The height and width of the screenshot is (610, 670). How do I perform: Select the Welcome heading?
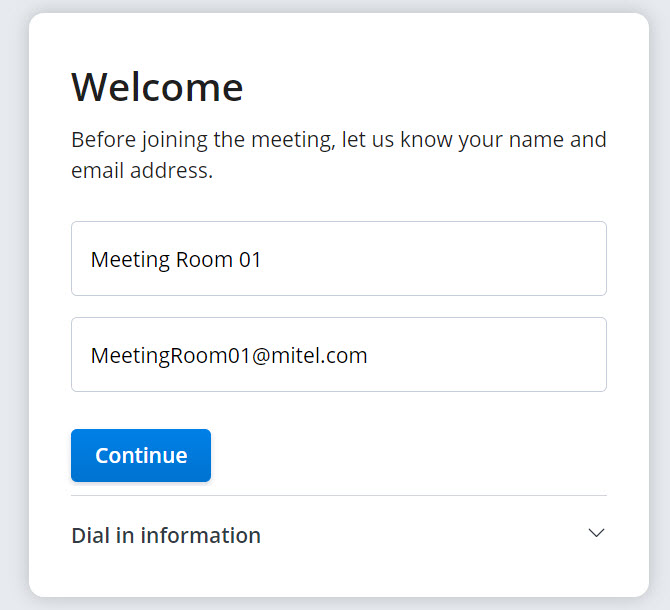point(157,87)
